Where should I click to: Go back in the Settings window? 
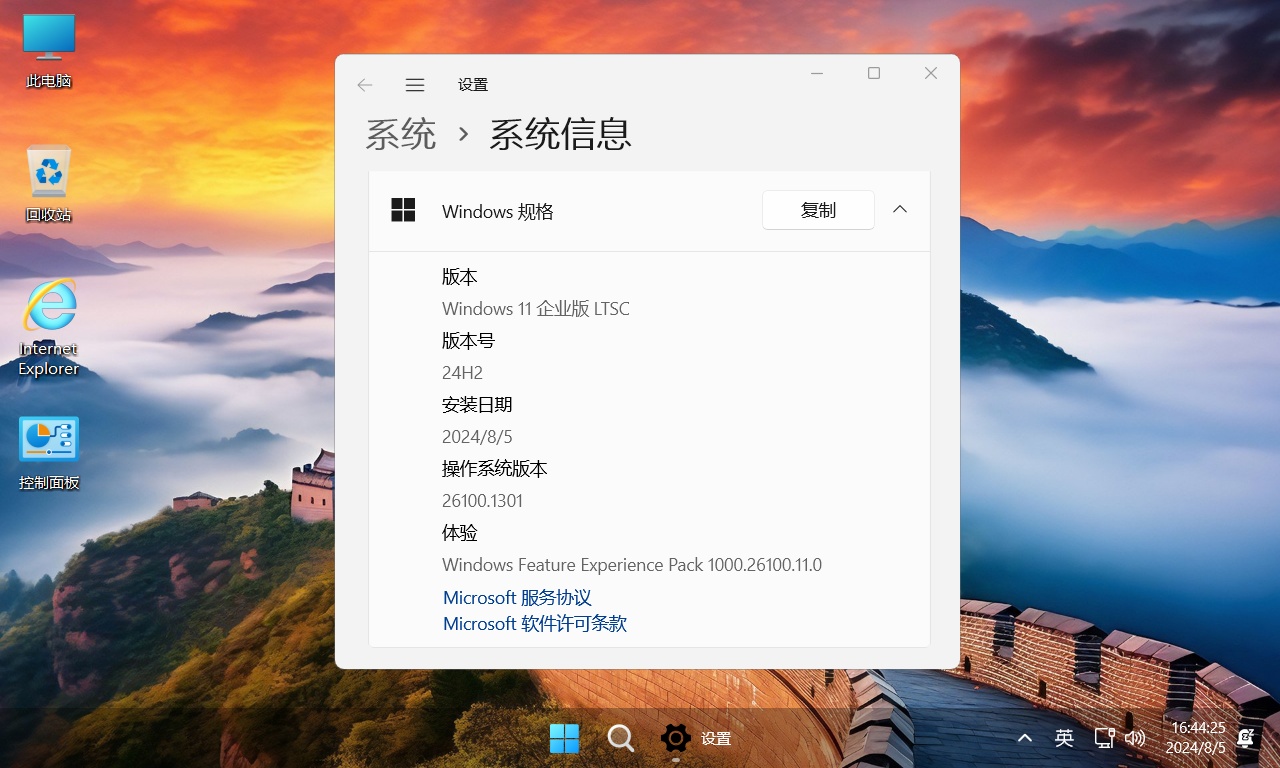point(365,85)
